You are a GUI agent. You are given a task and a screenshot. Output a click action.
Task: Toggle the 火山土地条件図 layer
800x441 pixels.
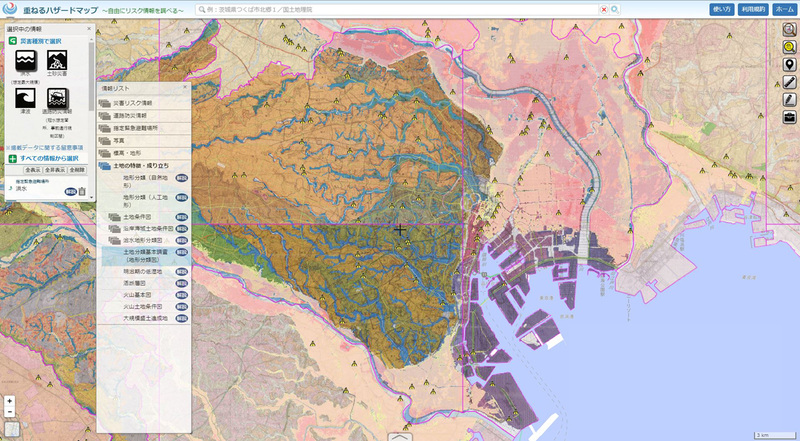click(x=142, y=307)
